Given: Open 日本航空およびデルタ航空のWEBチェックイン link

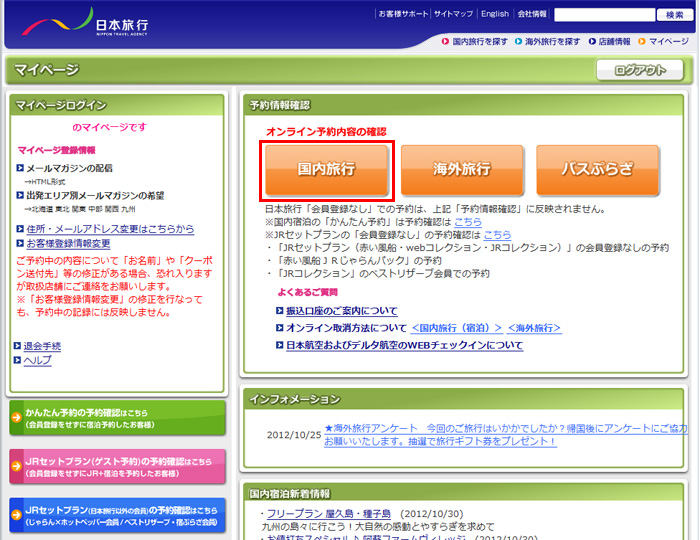Looking at the screenshot, I should click(404, 345).
